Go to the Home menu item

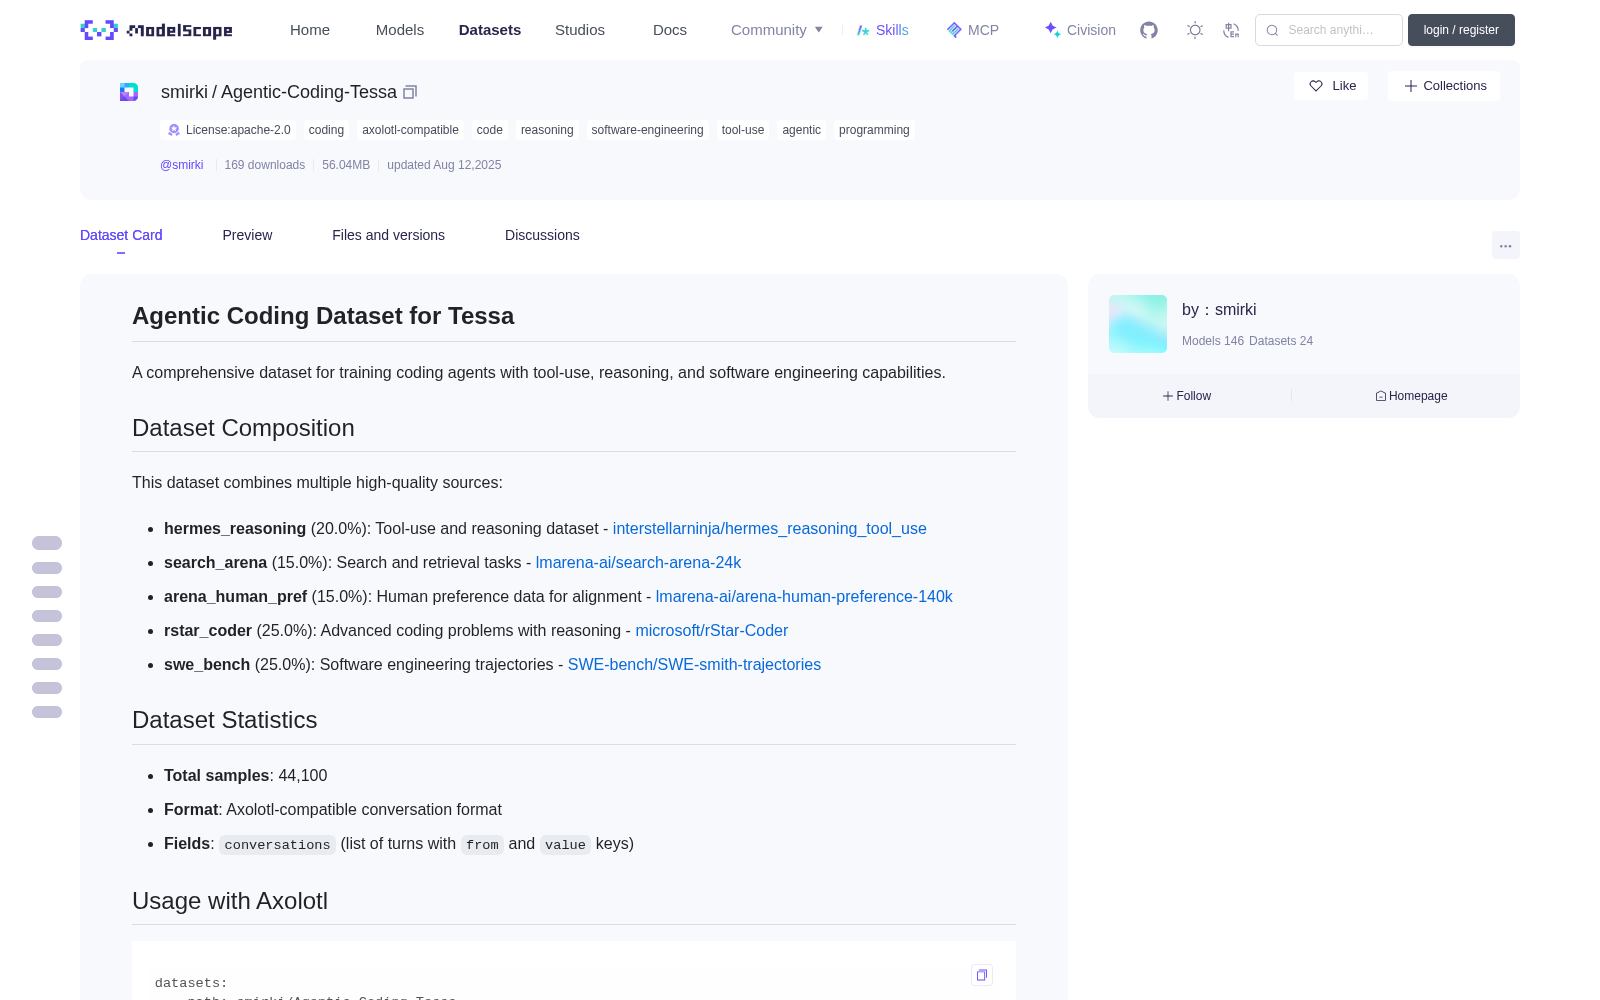[x=310, y=30]
